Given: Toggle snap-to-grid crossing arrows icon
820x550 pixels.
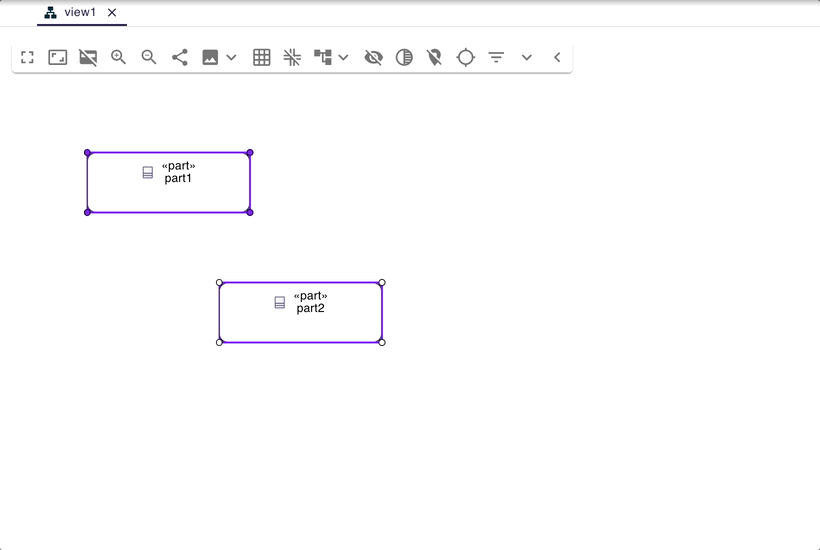Looking at the screenshot, I should click(x=292, y=58).
